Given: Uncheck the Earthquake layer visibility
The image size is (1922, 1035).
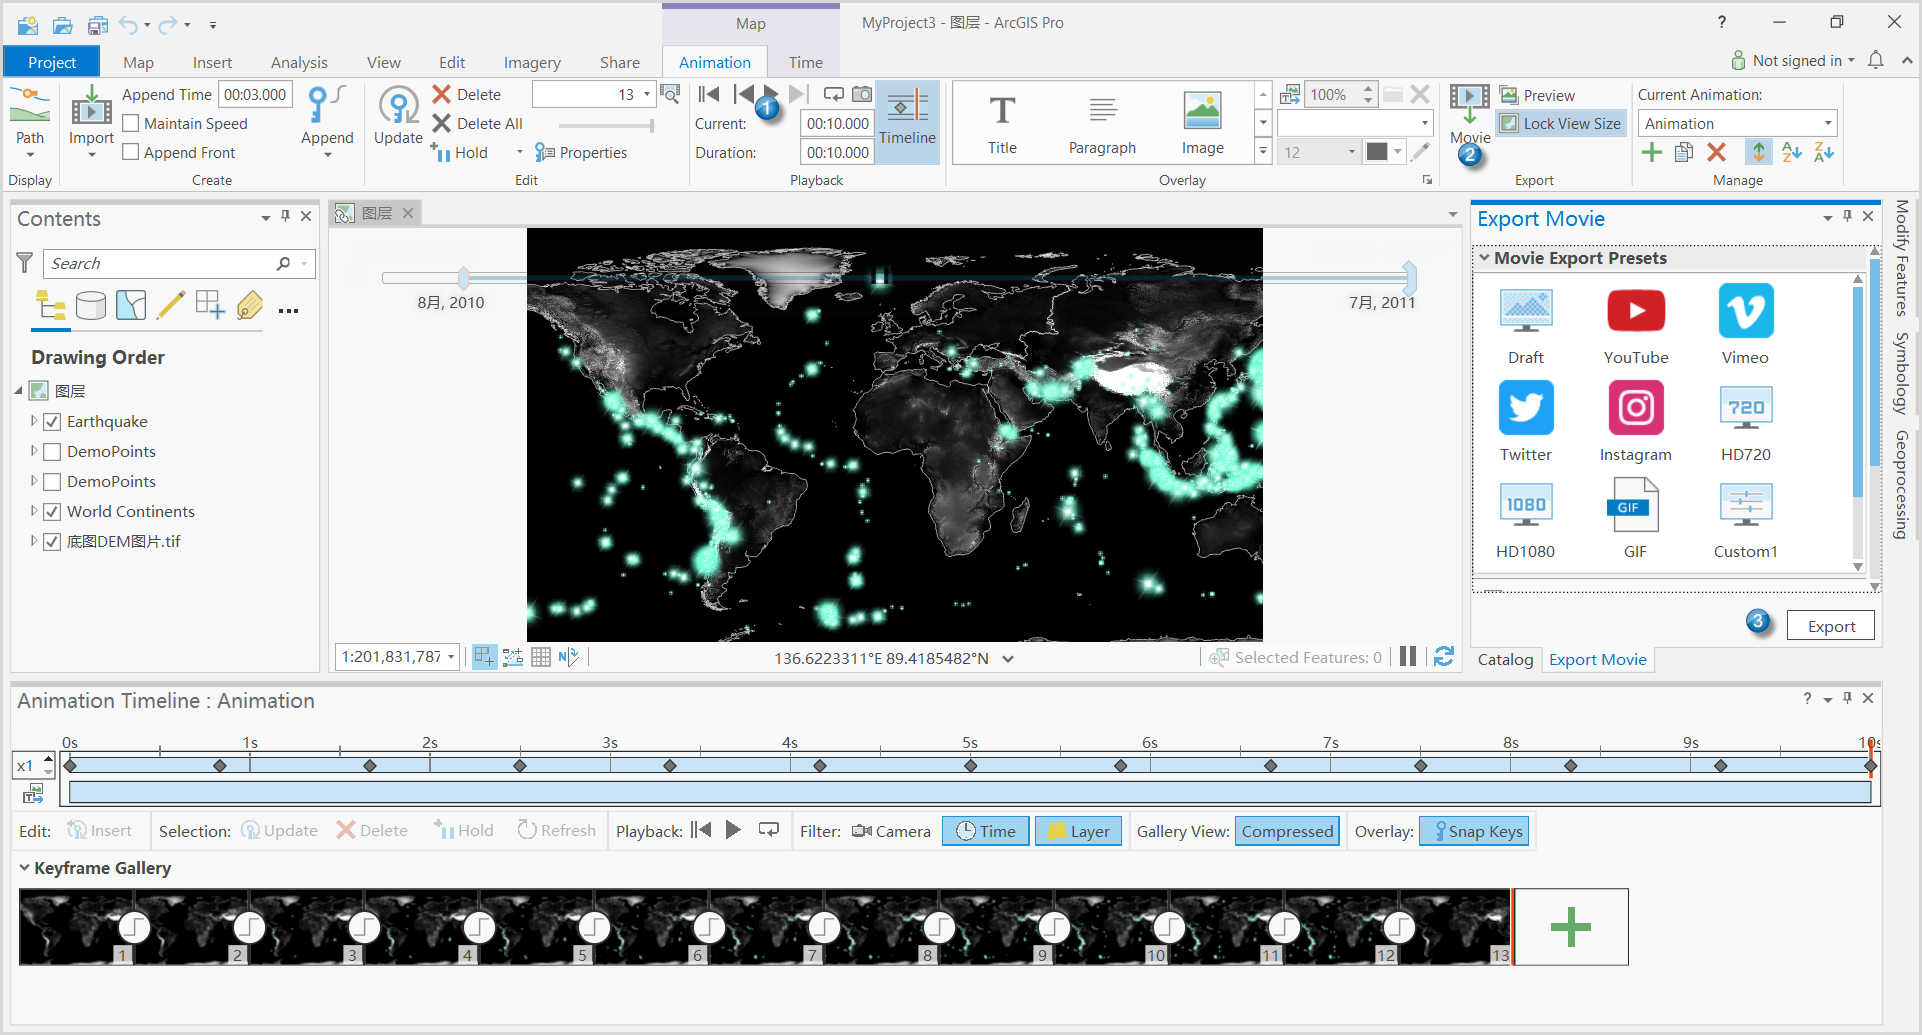Looking at the screenshot, I should click(52, 421).
